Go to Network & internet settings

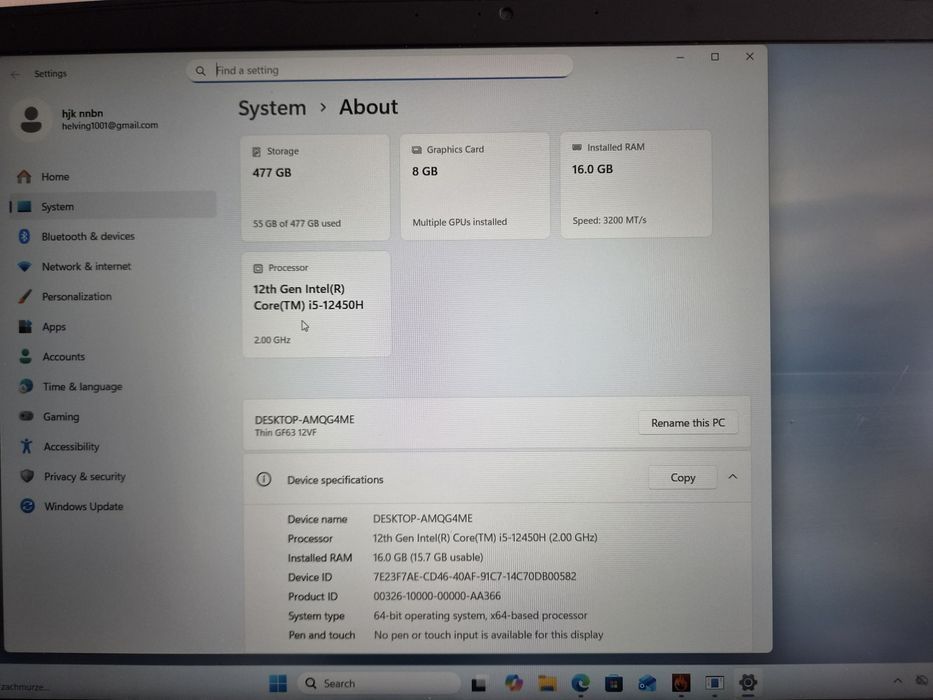(x=113, y=266)
